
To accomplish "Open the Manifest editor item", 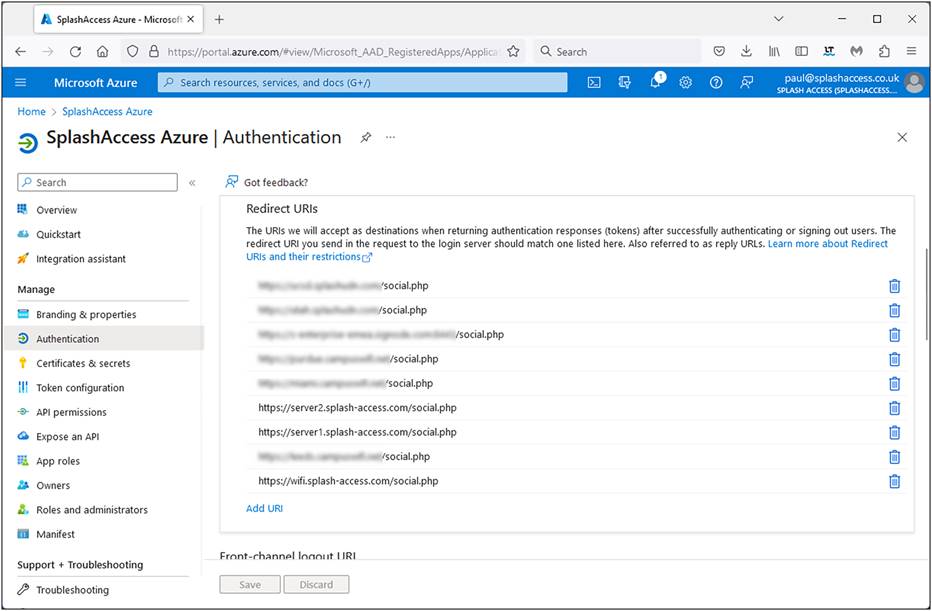I will [x=55, y=534].
